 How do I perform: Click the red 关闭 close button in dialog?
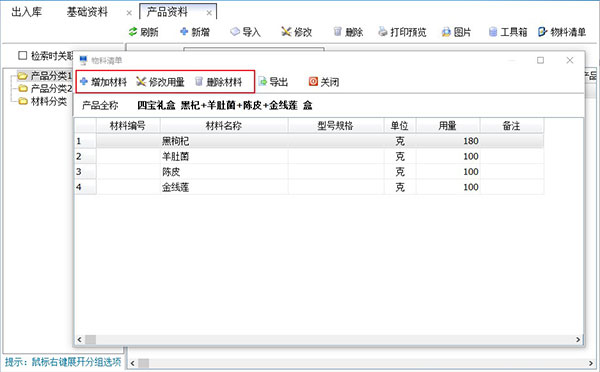[324, 82]
